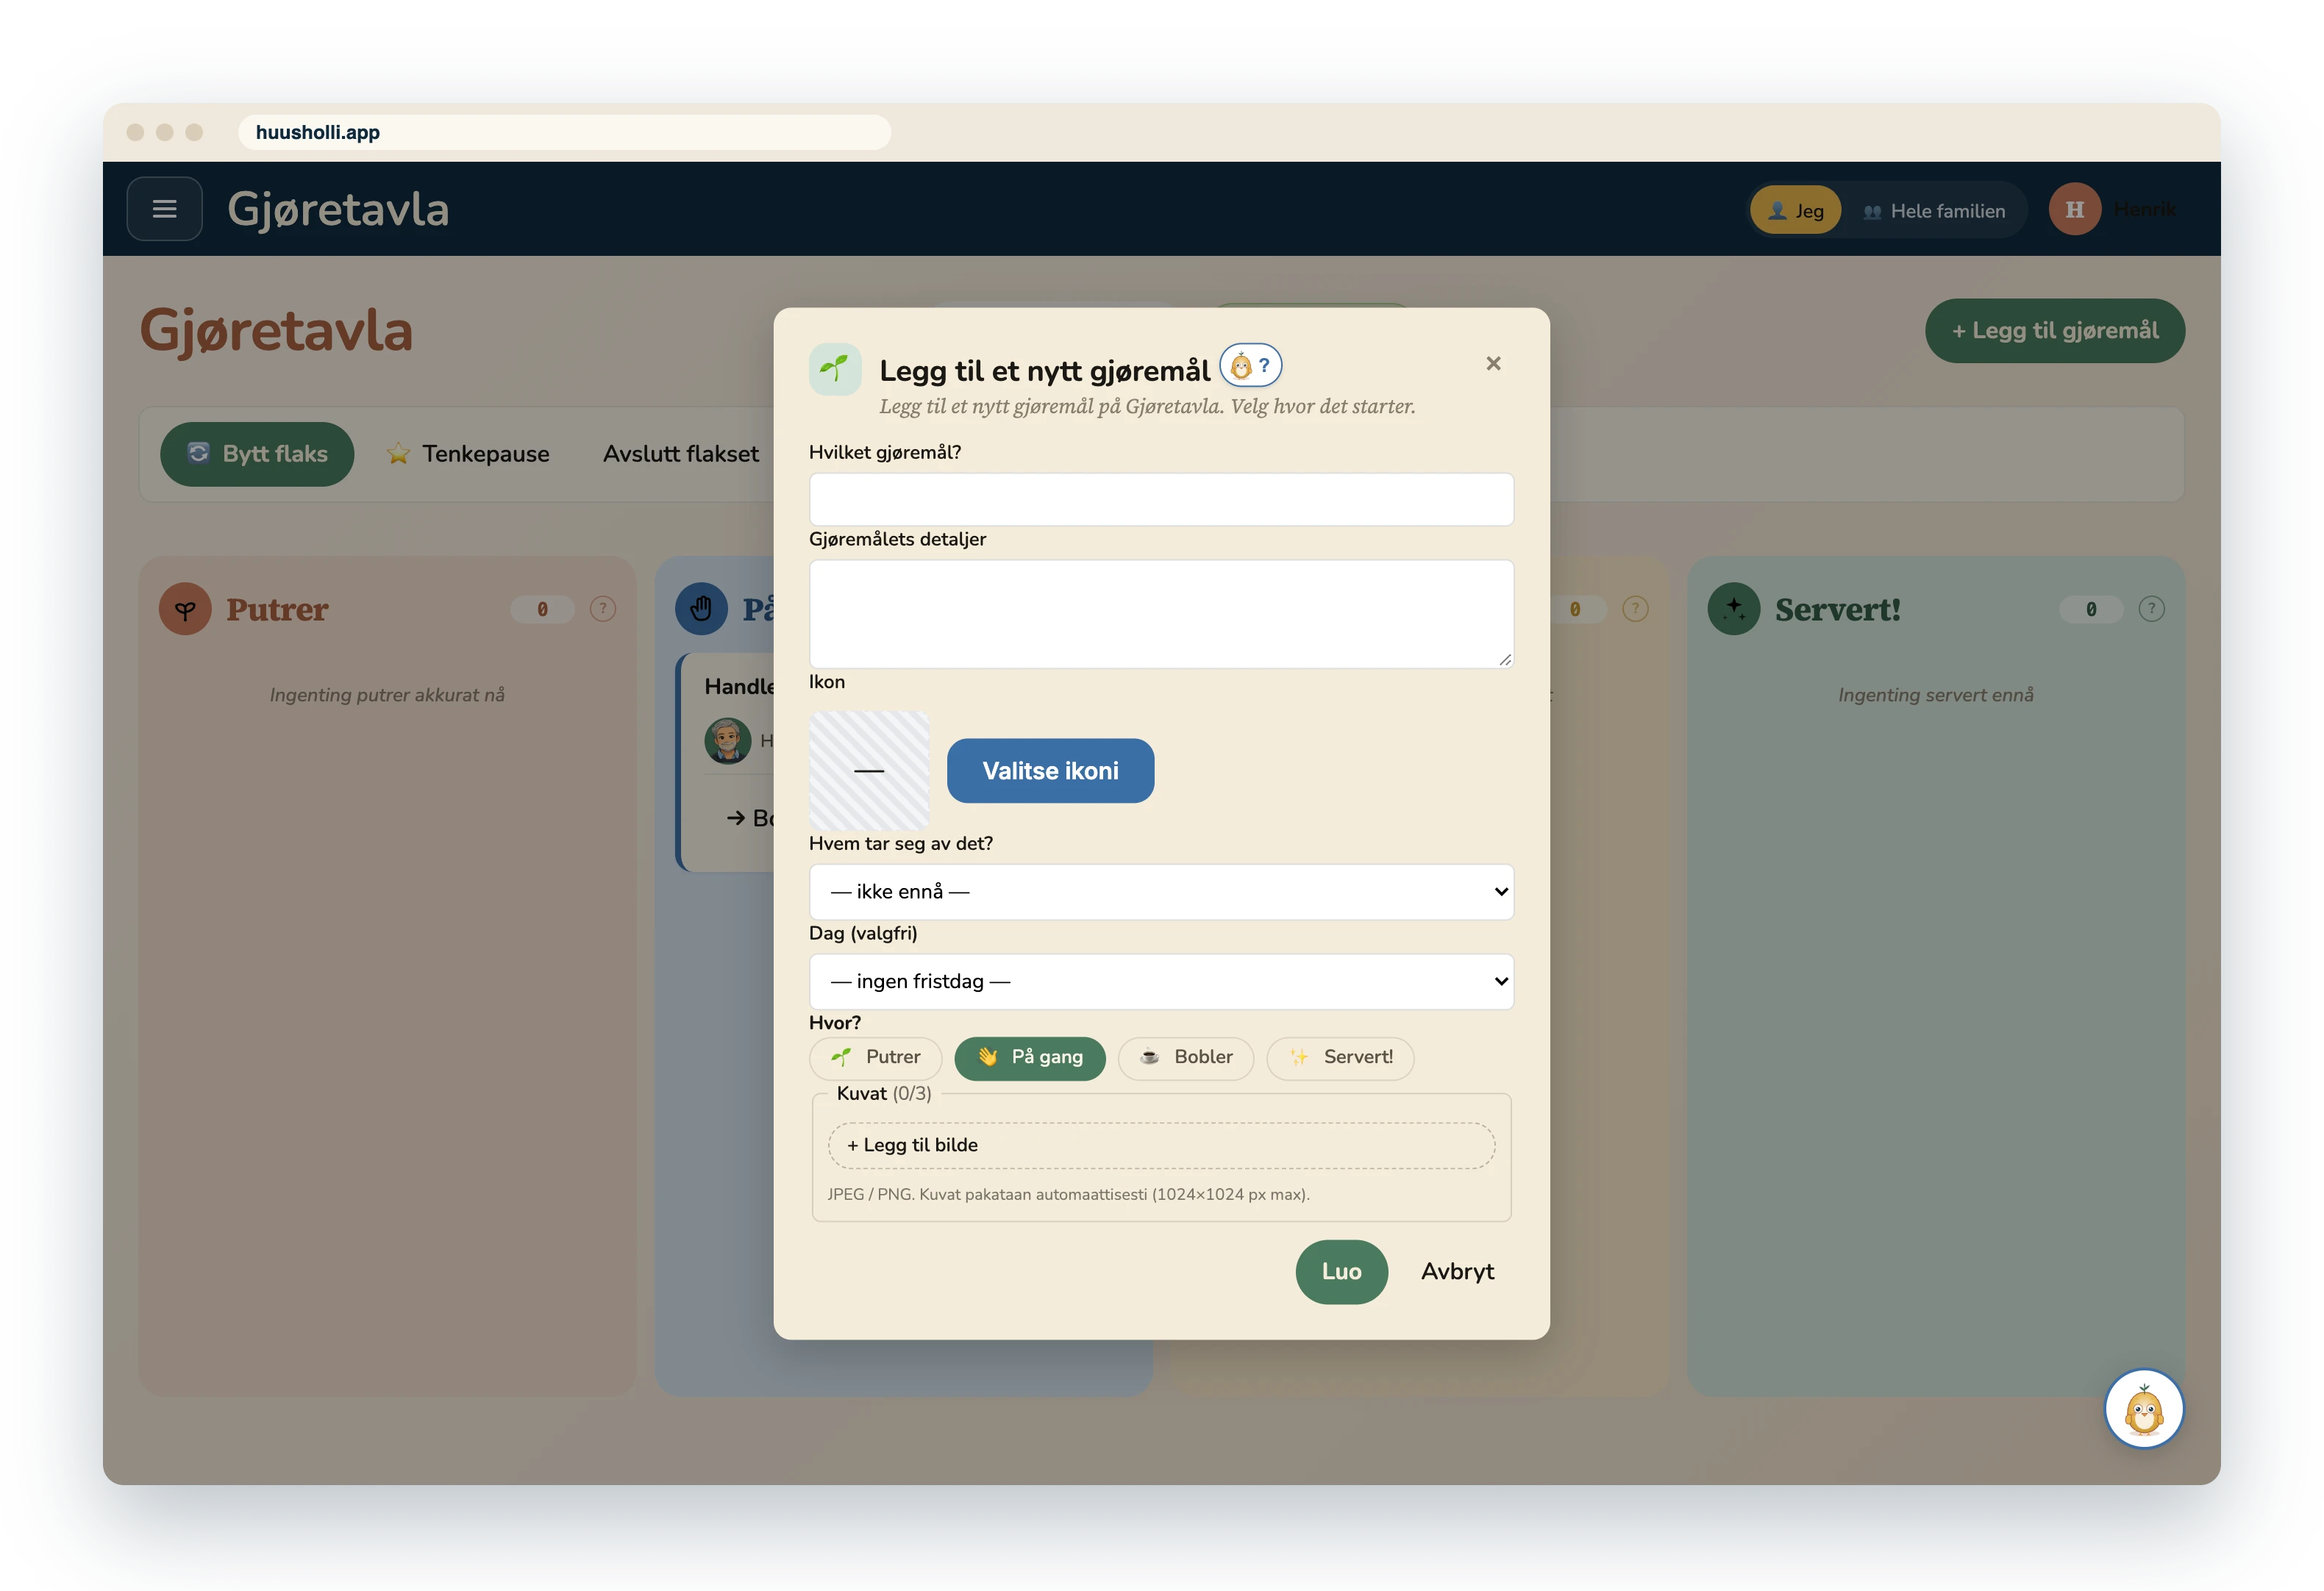The height and width of the screenshot is (1591, 2324).
Task: Click the Bytt flaks button
Action: [x=257, y=454]
